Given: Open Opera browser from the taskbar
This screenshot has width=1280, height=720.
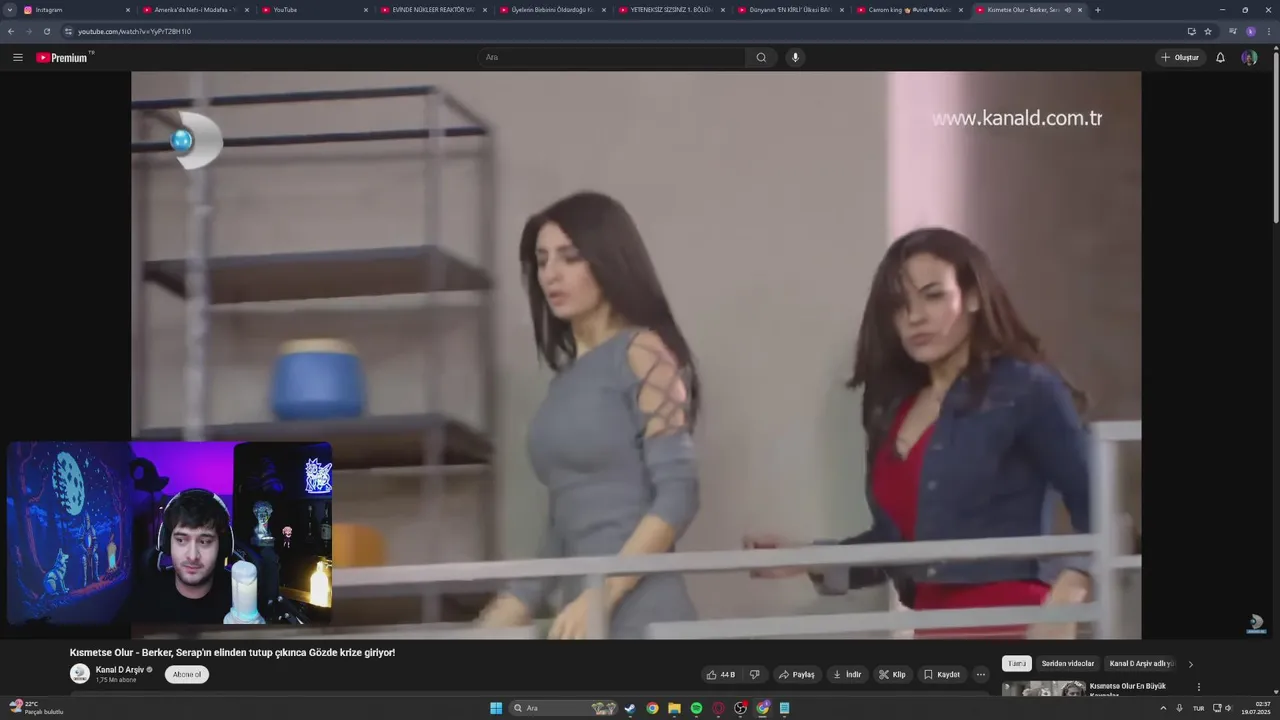Looking at the screenshot, I should pos(718,708).
